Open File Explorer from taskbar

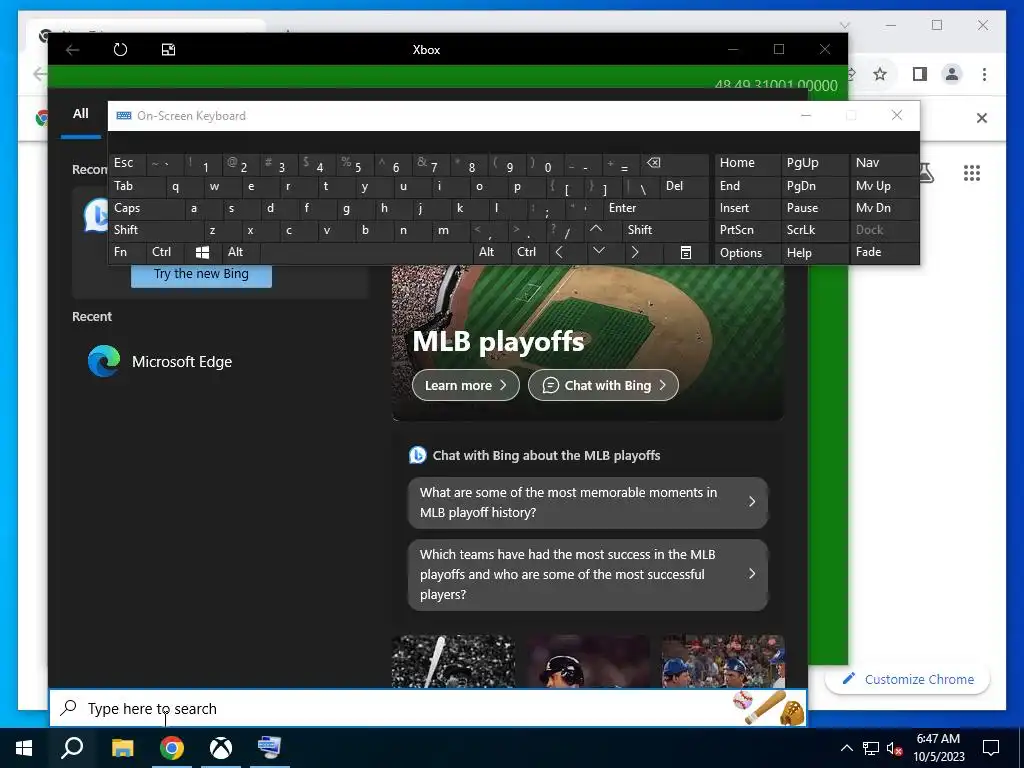click(x=122, y=748)
